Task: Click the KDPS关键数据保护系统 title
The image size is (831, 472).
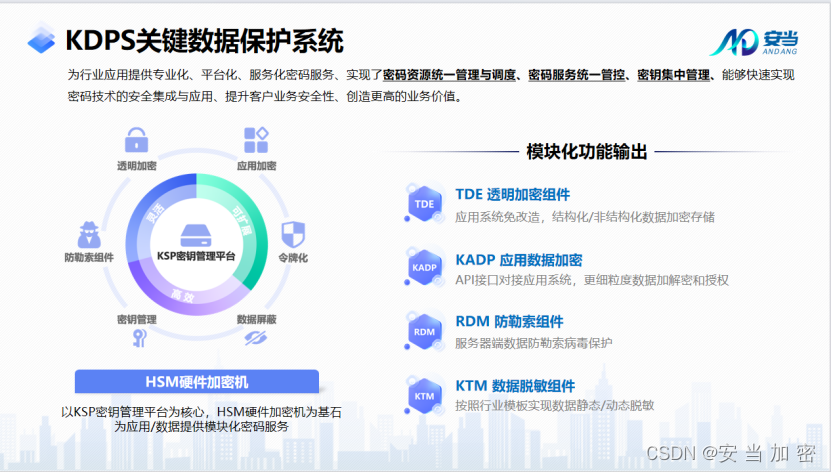Action: (x=205, y=41)
